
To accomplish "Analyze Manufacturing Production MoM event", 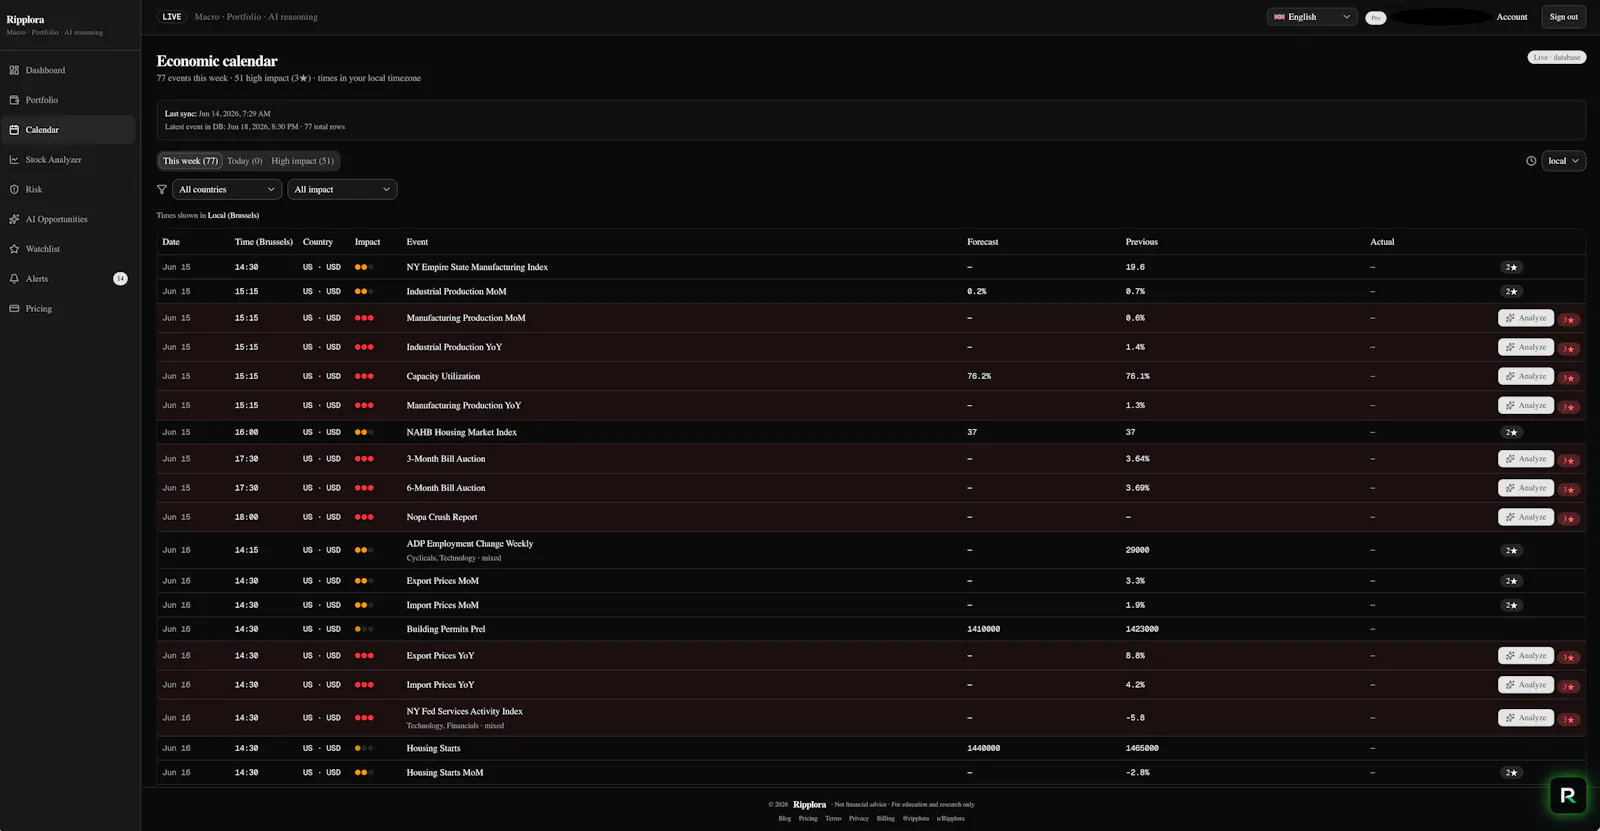I will pyautogui.click(x=1526, y=318).
